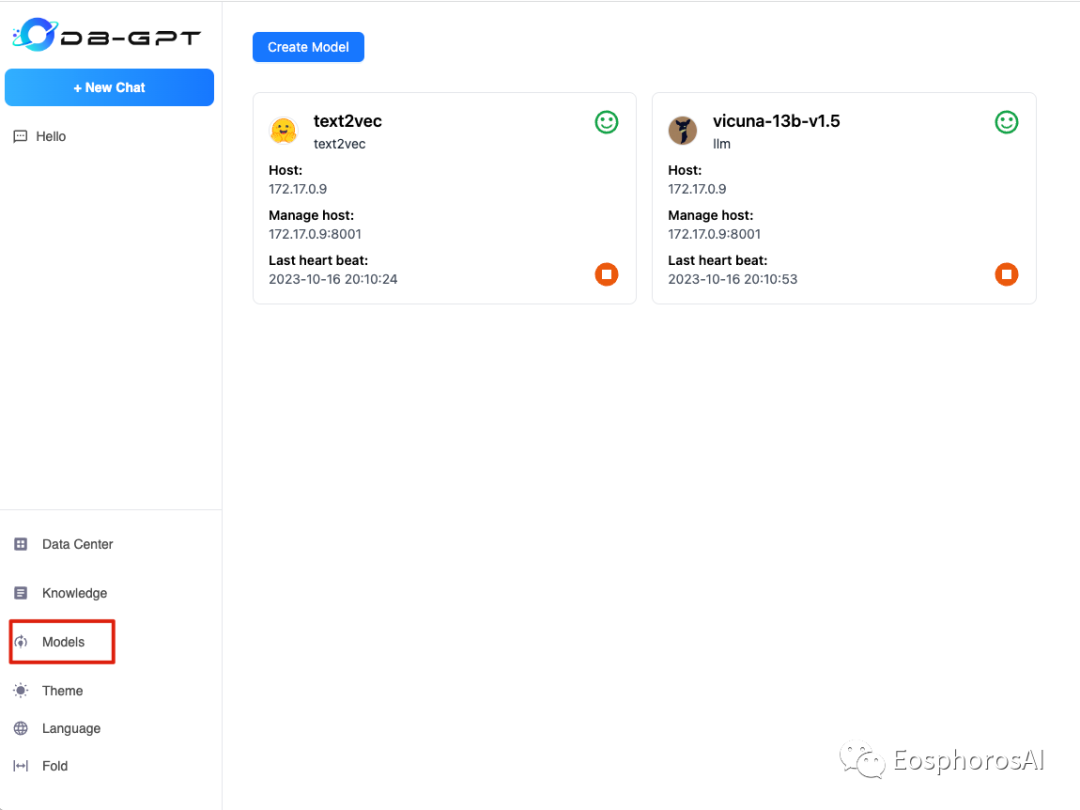The width and height of the screenshot is (1080, 810).
Task: Select the vicuna-13b-v1.5 model title
Action: point(776,121)
